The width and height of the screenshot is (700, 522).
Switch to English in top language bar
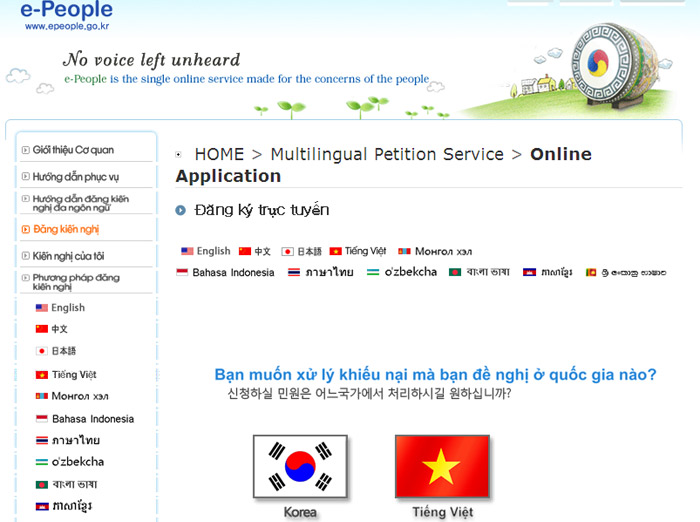tap(213, 251)
